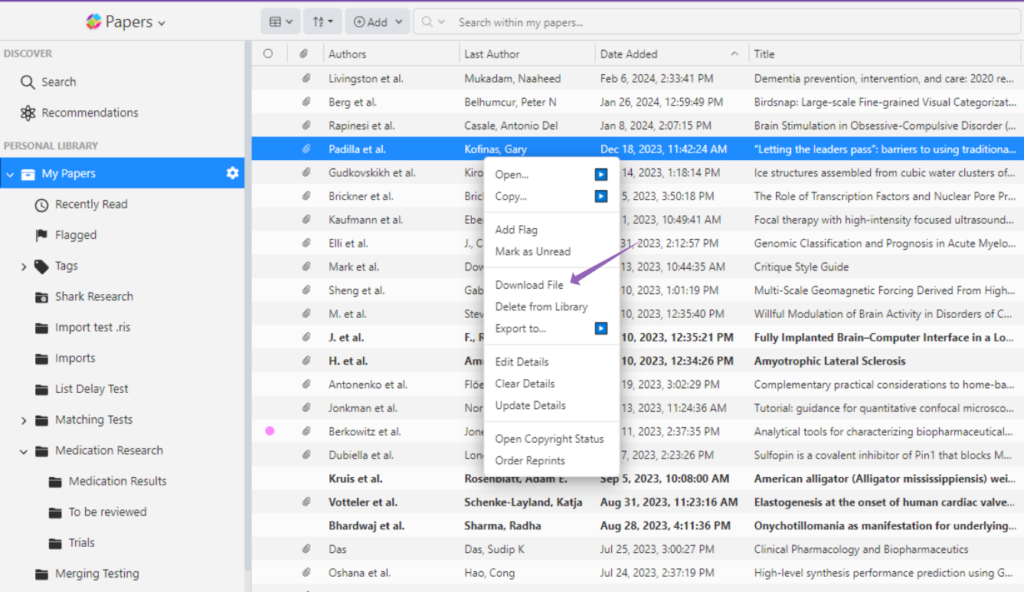The image size is (1024, 592).
Task: Click Edit Details in the context menu
Action: pos(521,362)
